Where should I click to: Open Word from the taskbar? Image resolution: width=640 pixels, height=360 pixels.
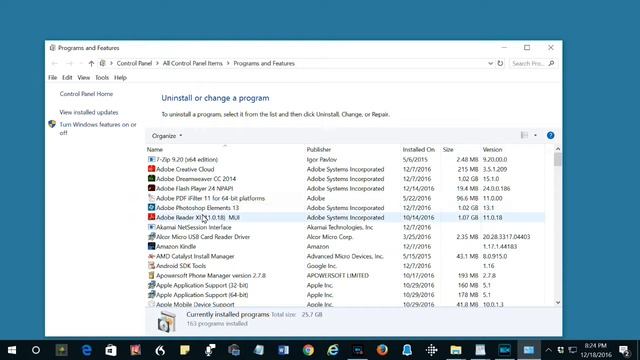(x=283, y=350)
